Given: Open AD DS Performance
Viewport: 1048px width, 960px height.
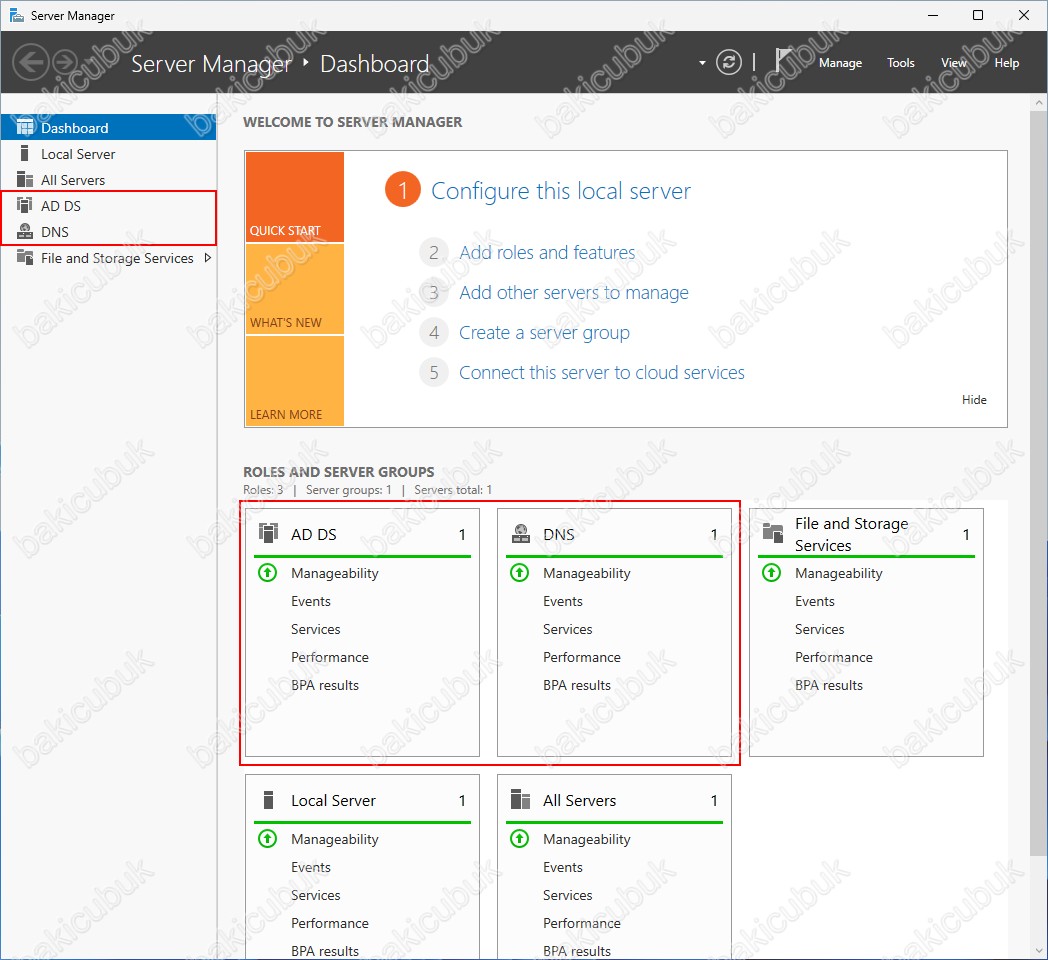Looking at the screenshot, I should (x=330, y=657).
